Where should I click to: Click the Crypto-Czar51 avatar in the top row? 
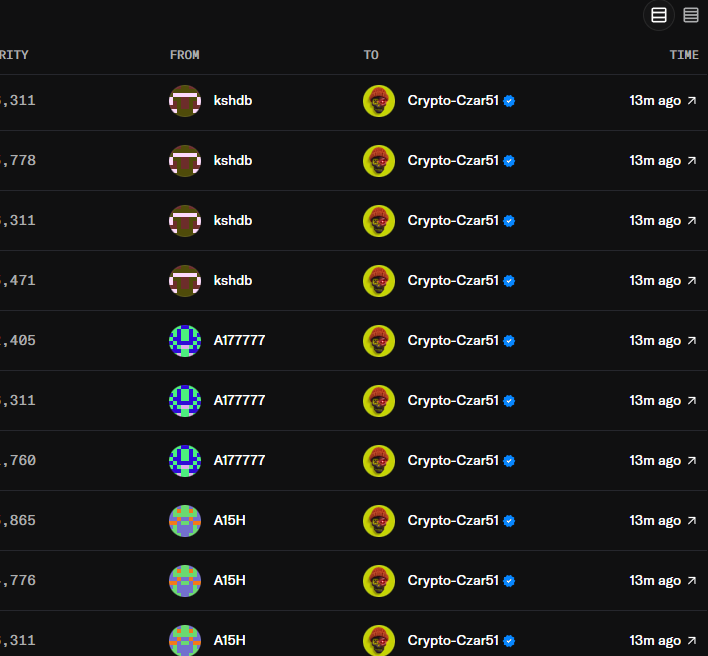(379, 101)
